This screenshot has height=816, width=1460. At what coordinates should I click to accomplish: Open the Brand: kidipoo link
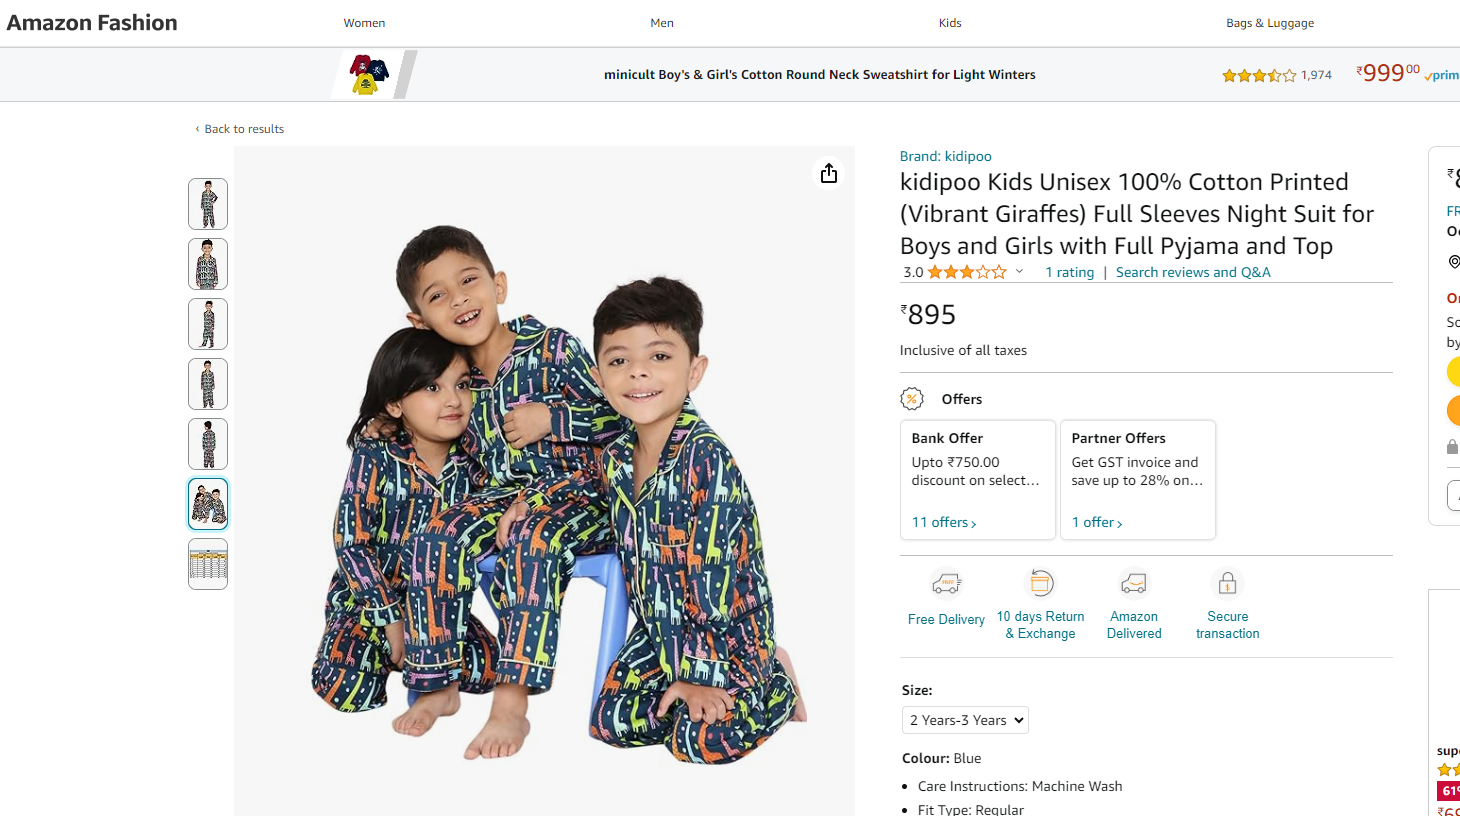(945, 156)
